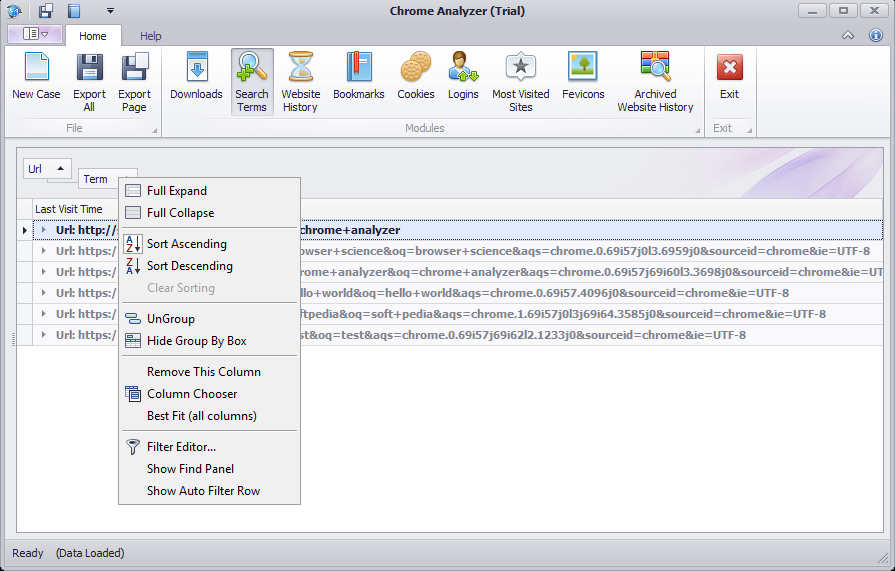Click the info icon at top right
895x571 pixels.
pos(876,35)
